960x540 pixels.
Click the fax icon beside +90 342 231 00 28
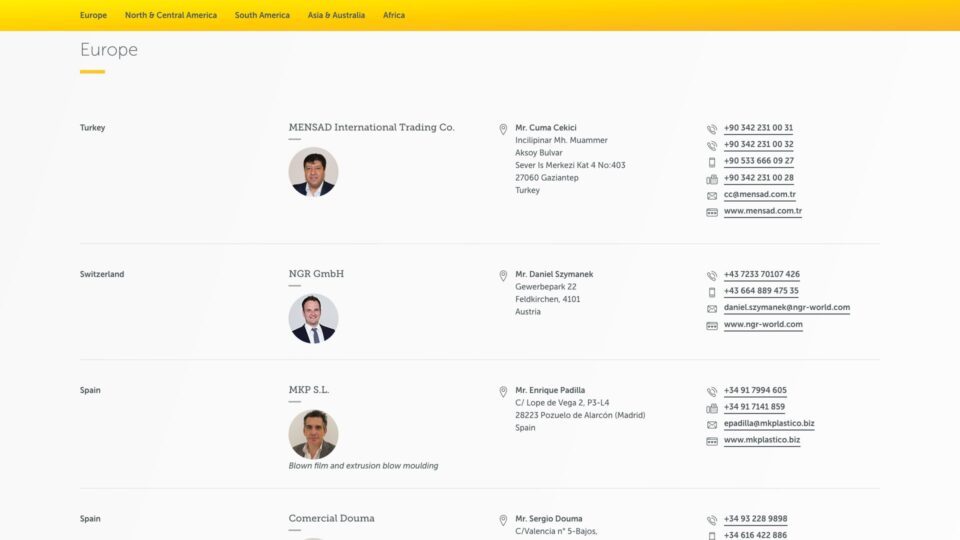(x=712, y=179)
